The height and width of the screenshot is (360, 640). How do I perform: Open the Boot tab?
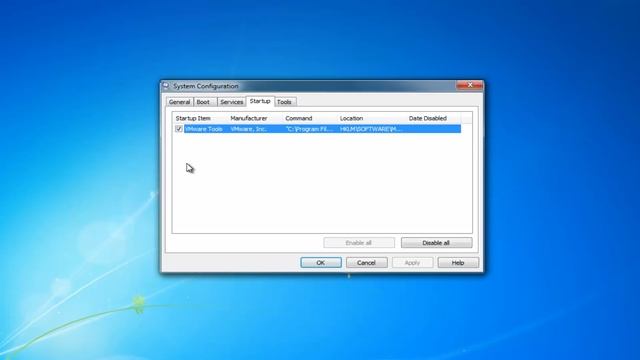click(203, 102)
